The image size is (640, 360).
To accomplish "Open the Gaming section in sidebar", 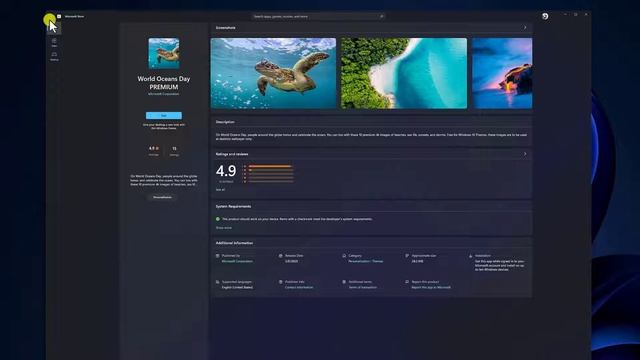I will tap(54, 56).
